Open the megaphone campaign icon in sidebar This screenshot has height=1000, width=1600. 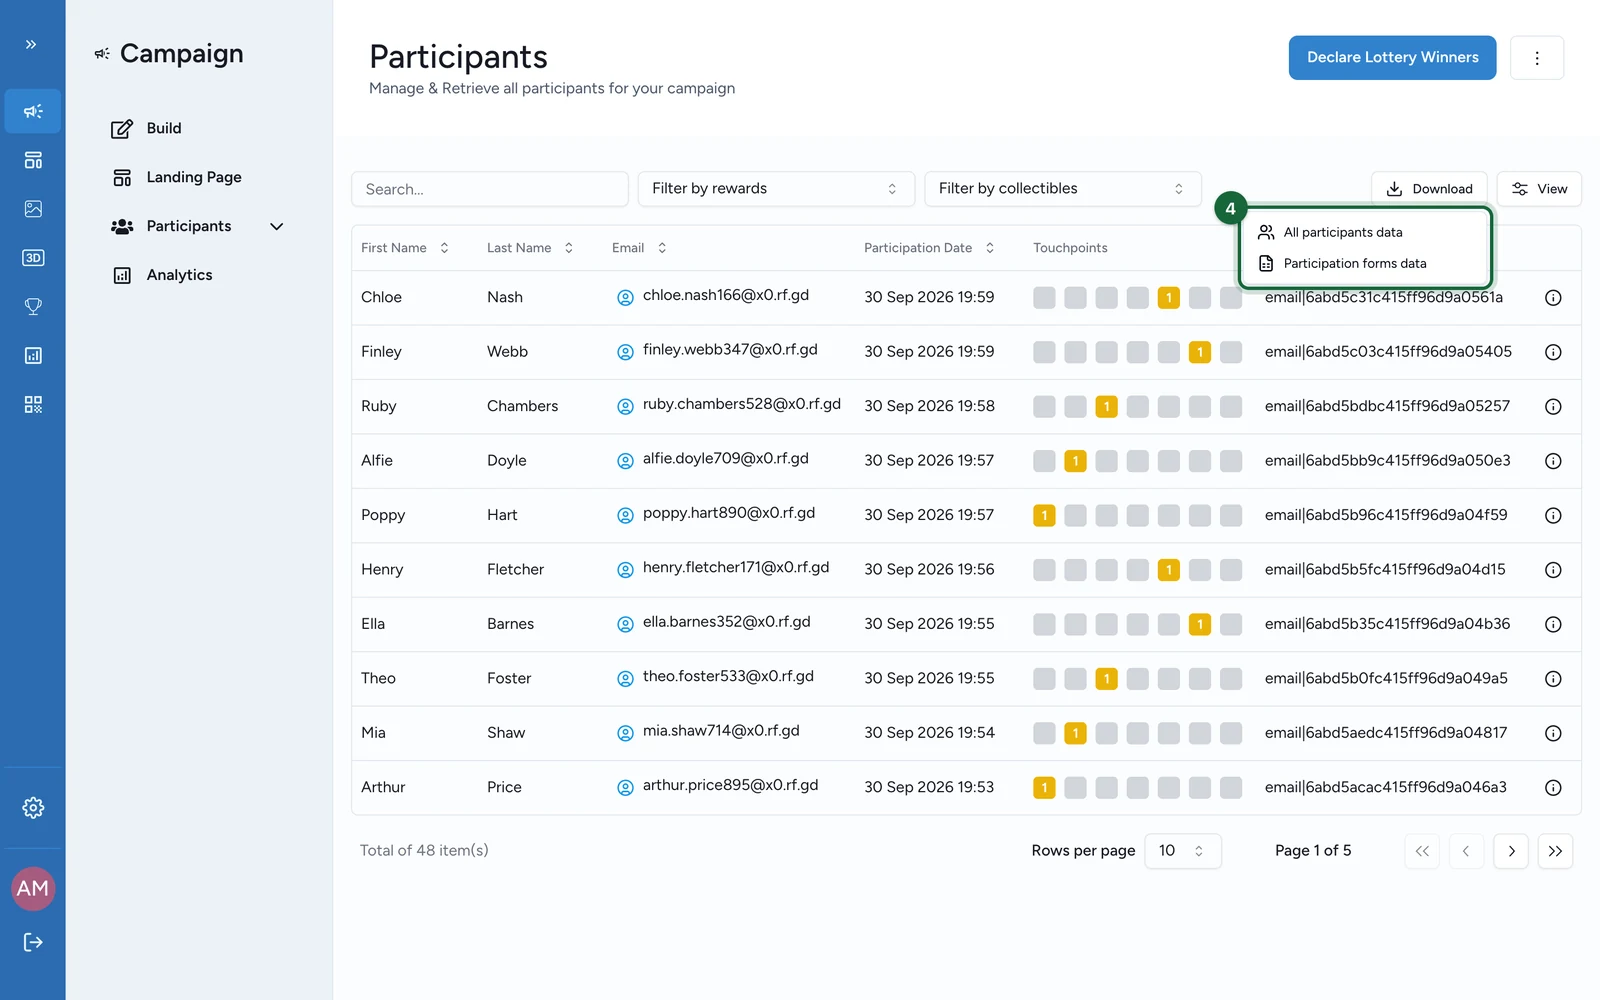point(33,111)
